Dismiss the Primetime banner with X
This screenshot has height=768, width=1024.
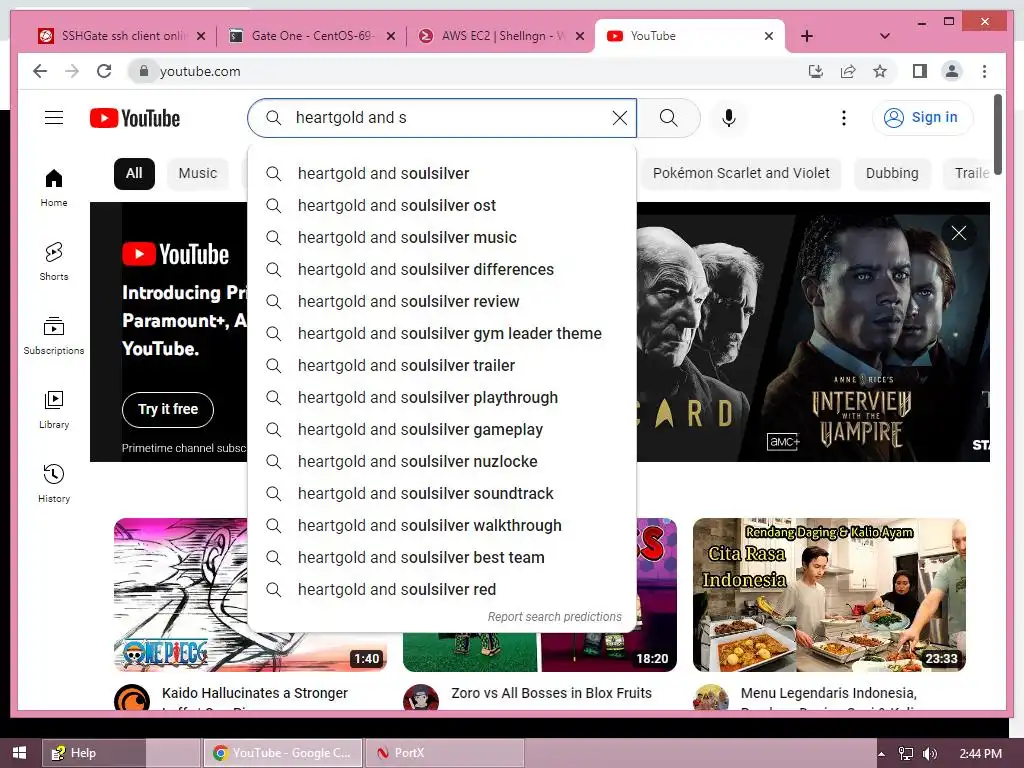click(x=959, y=233)
